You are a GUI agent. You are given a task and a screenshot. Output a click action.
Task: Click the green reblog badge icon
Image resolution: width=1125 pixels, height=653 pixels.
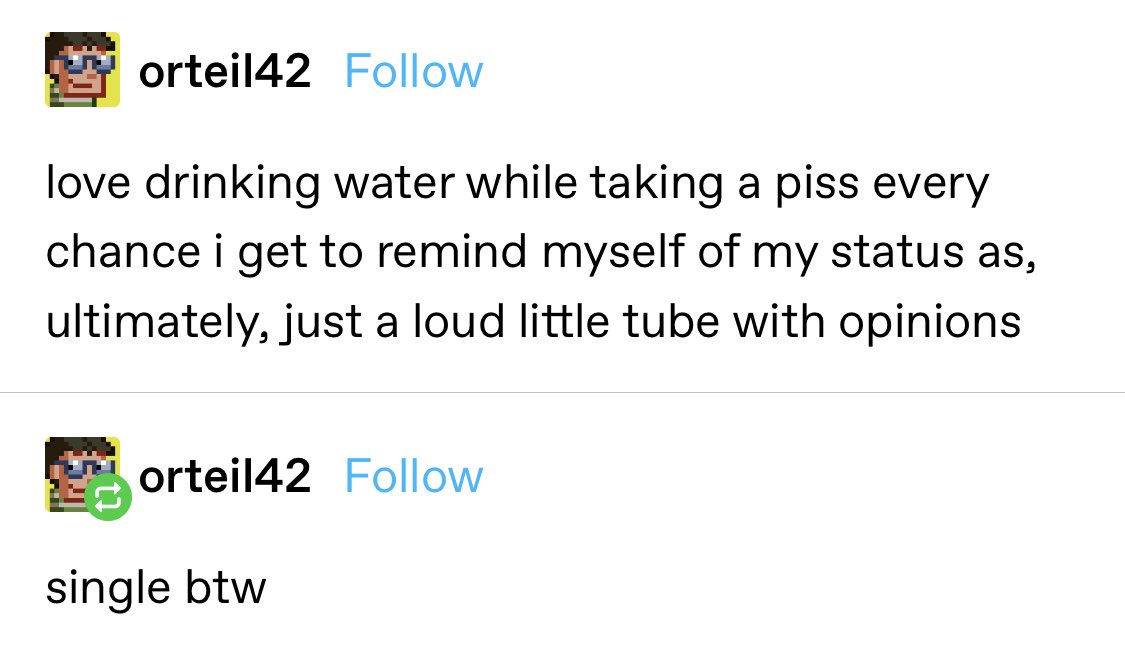(x=108, y=498)
